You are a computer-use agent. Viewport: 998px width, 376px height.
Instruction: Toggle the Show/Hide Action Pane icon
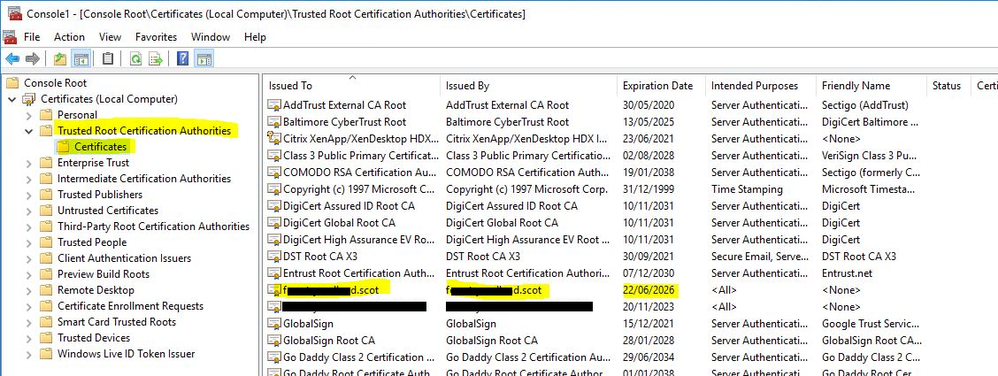click(203, 59)
